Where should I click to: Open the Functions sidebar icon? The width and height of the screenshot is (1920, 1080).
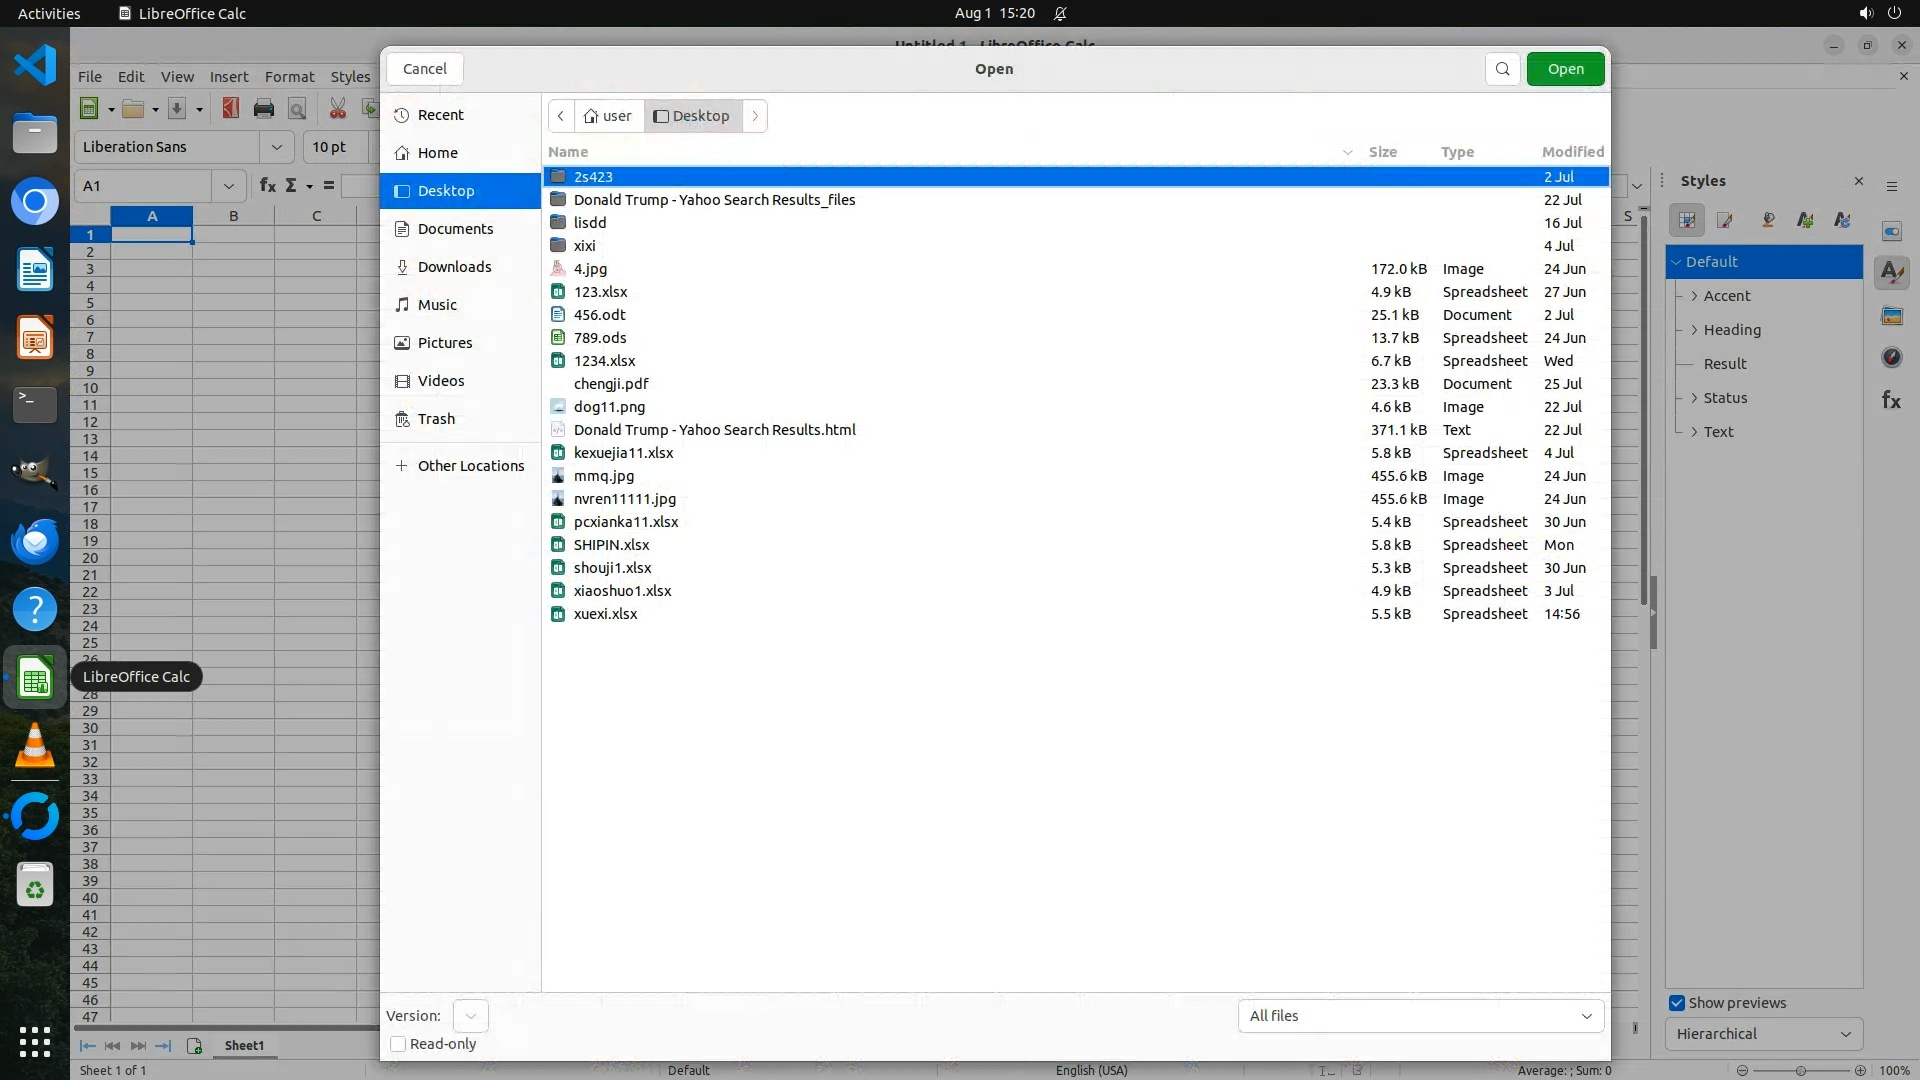(x=1891, y=400)
